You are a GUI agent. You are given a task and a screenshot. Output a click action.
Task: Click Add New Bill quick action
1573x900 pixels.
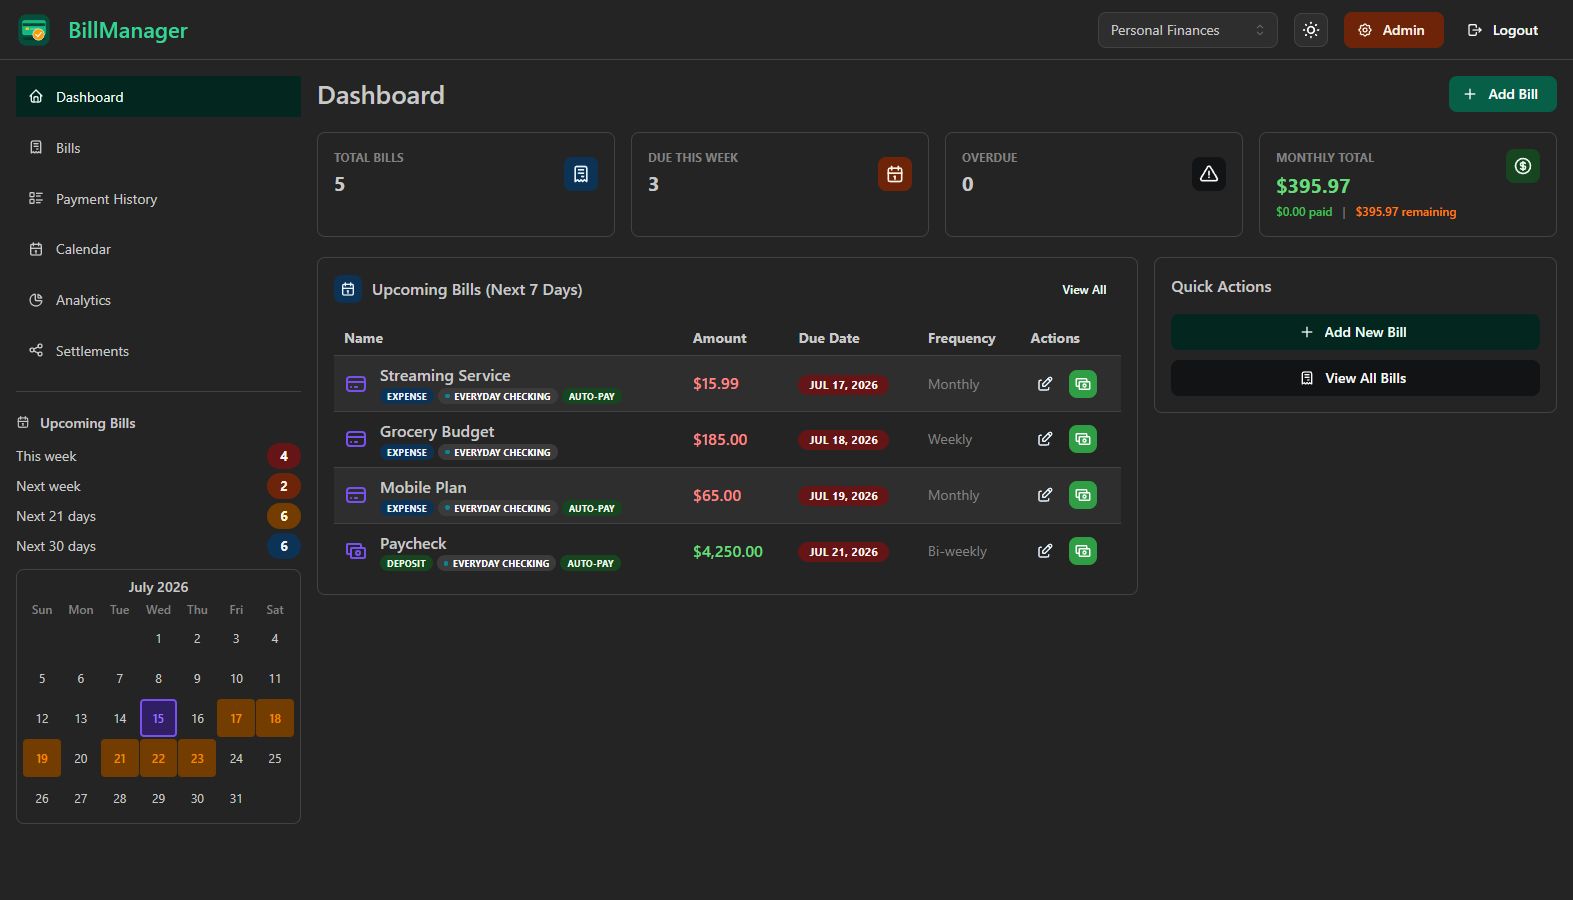[x=1355, y=332]
